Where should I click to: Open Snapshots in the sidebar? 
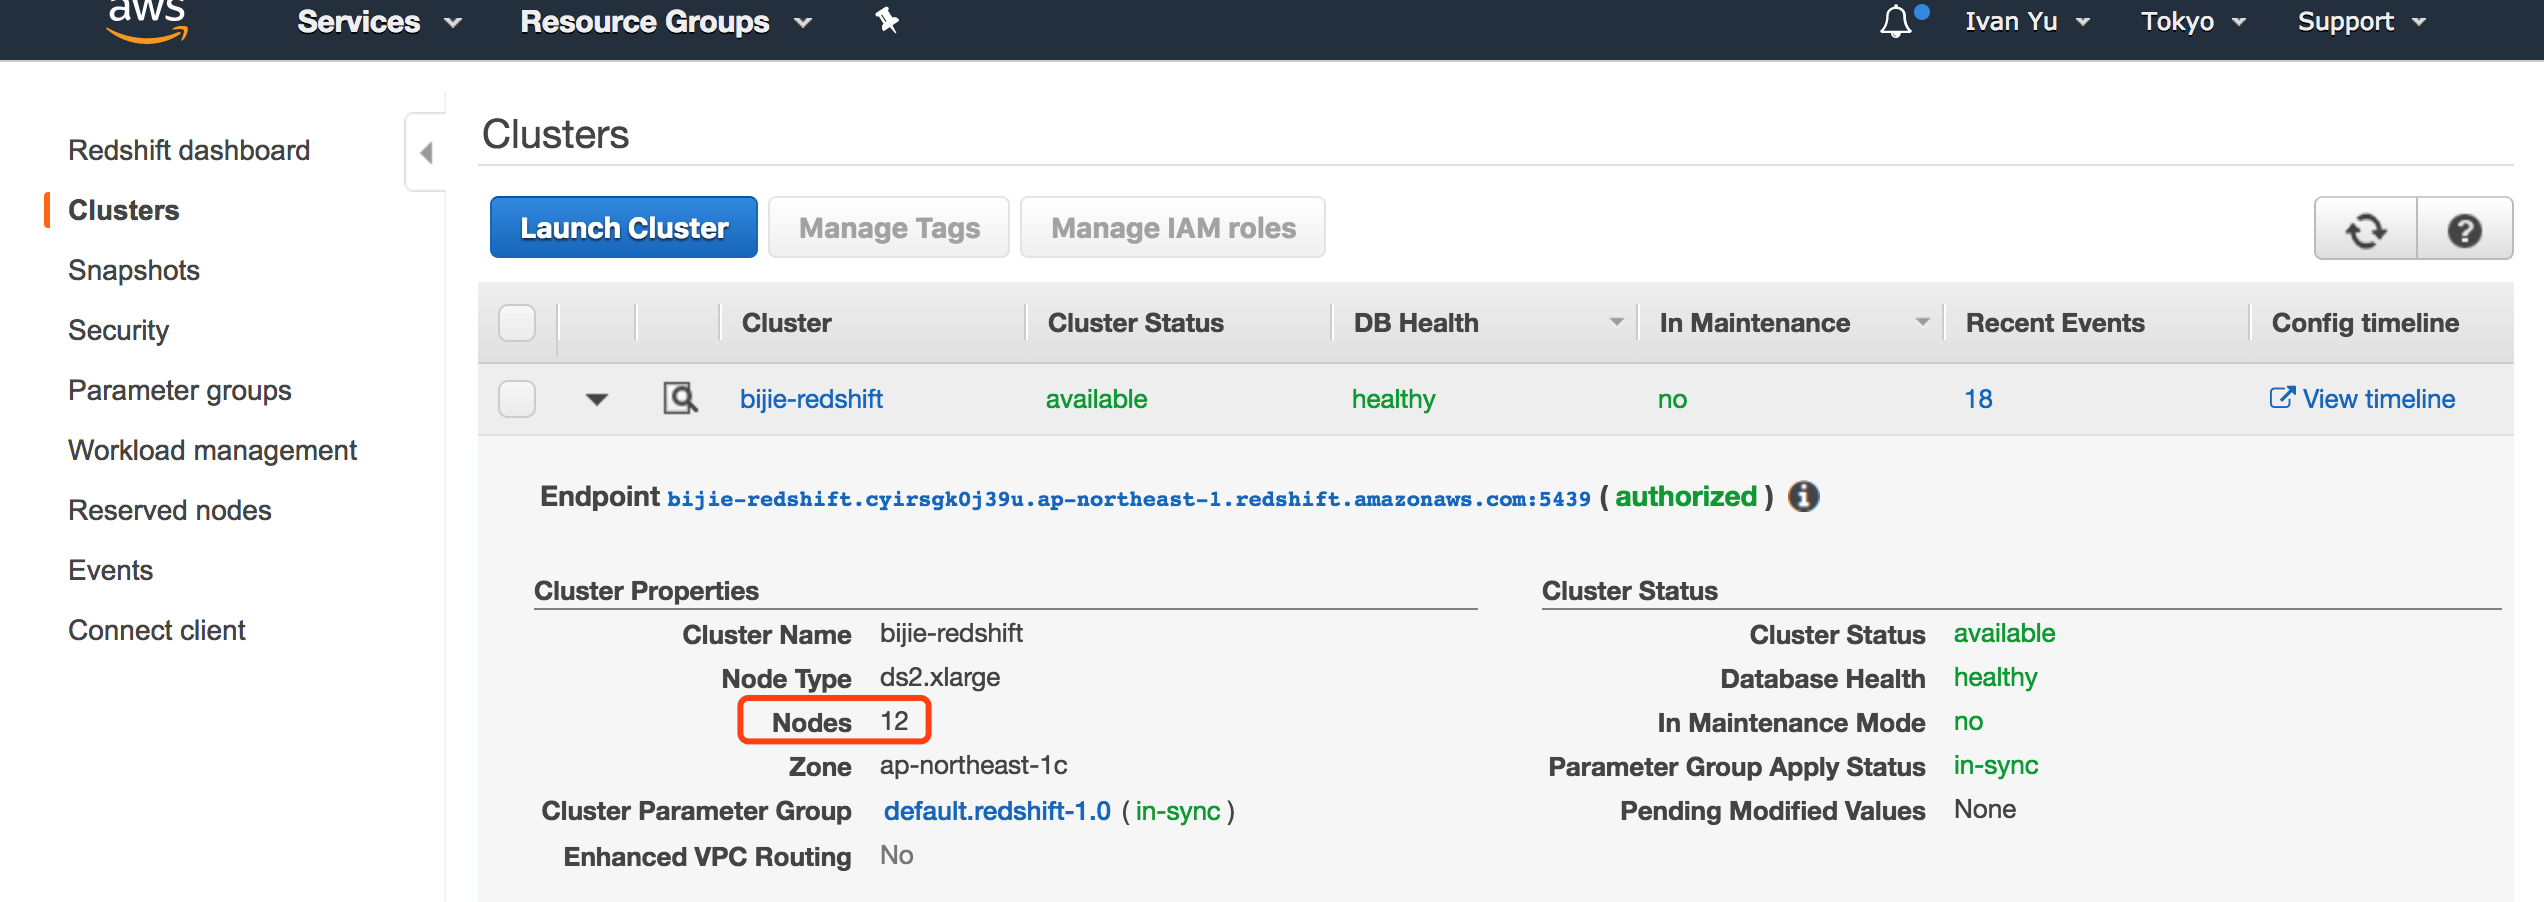[x=134, y=270]
